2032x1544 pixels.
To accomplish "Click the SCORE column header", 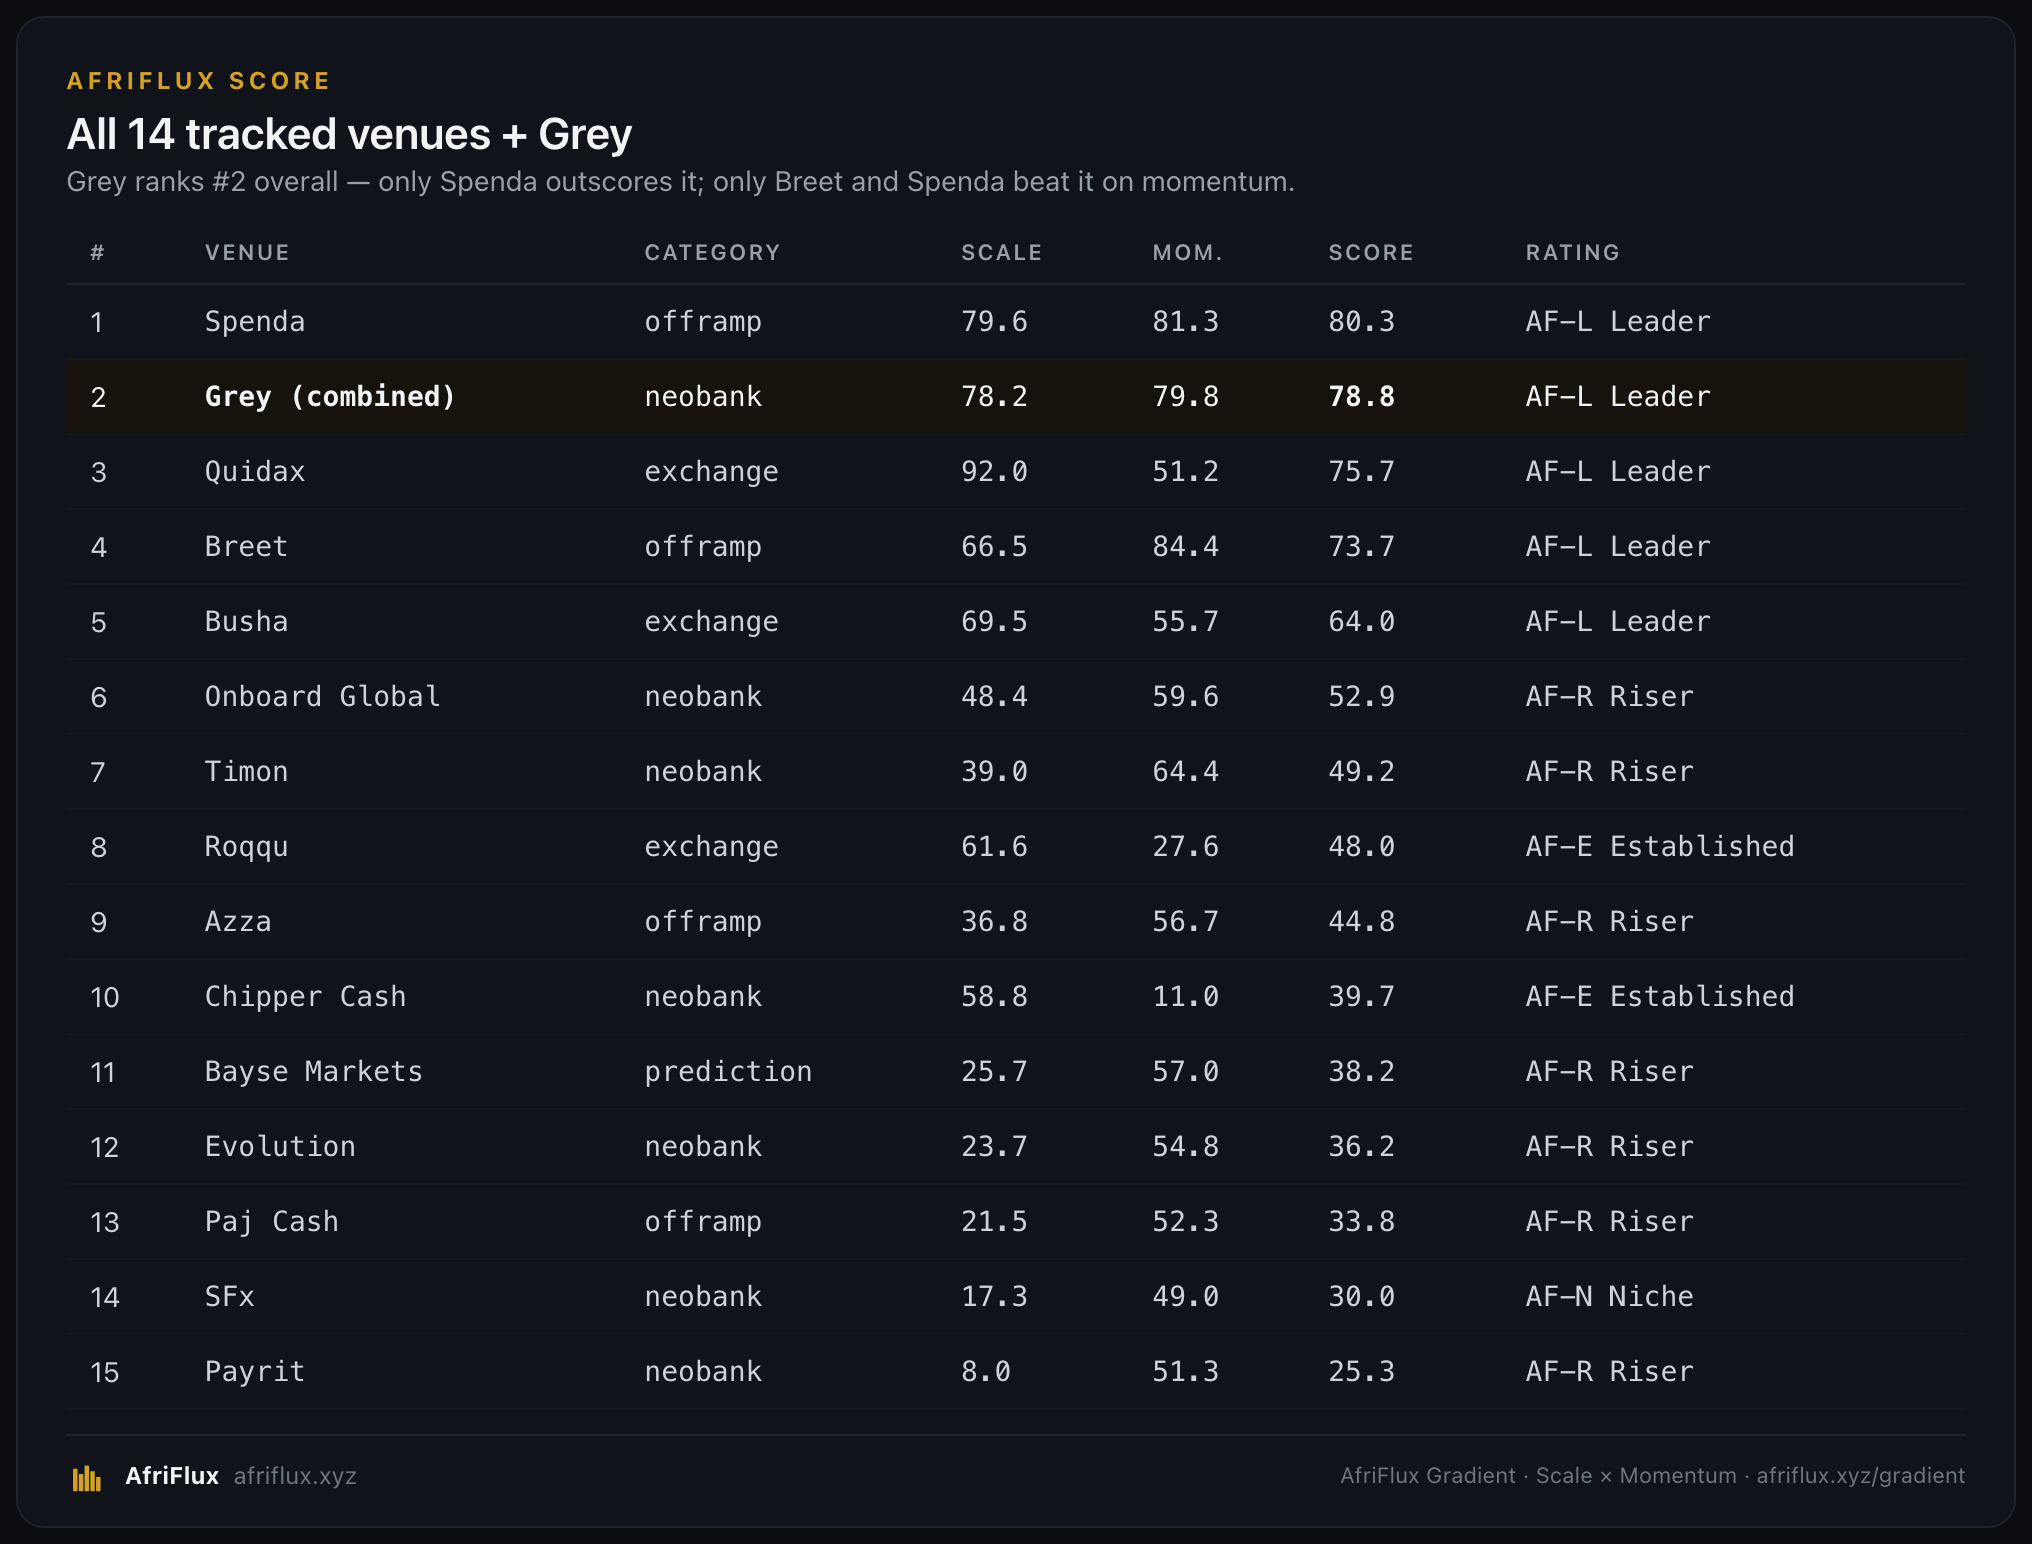I will pyautogui.click(x=1371, y=252).
